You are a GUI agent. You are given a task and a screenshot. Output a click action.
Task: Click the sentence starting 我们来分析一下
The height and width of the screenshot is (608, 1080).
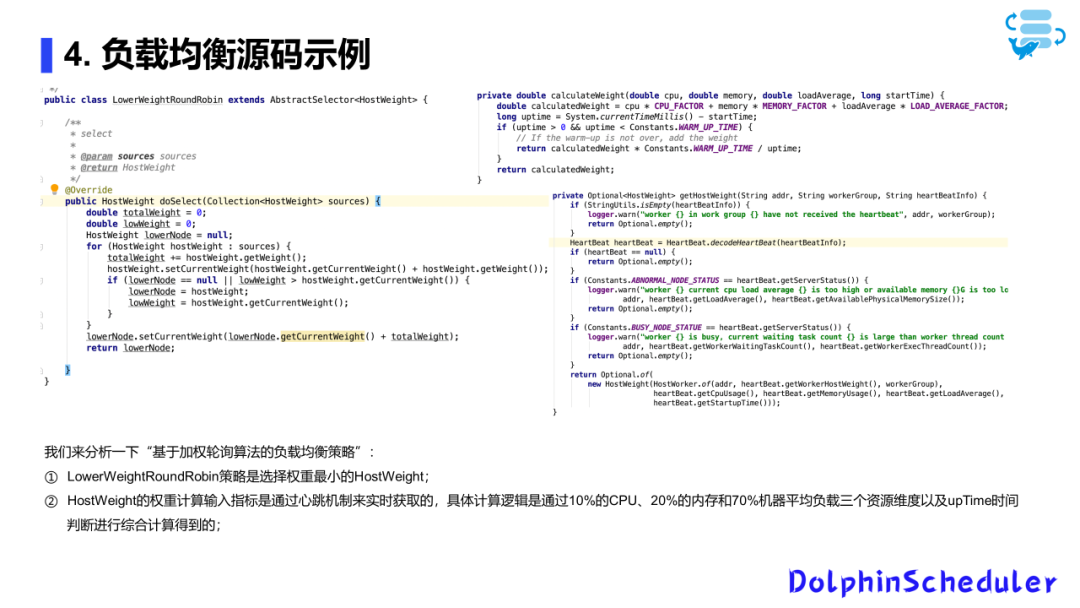(210, 452)
